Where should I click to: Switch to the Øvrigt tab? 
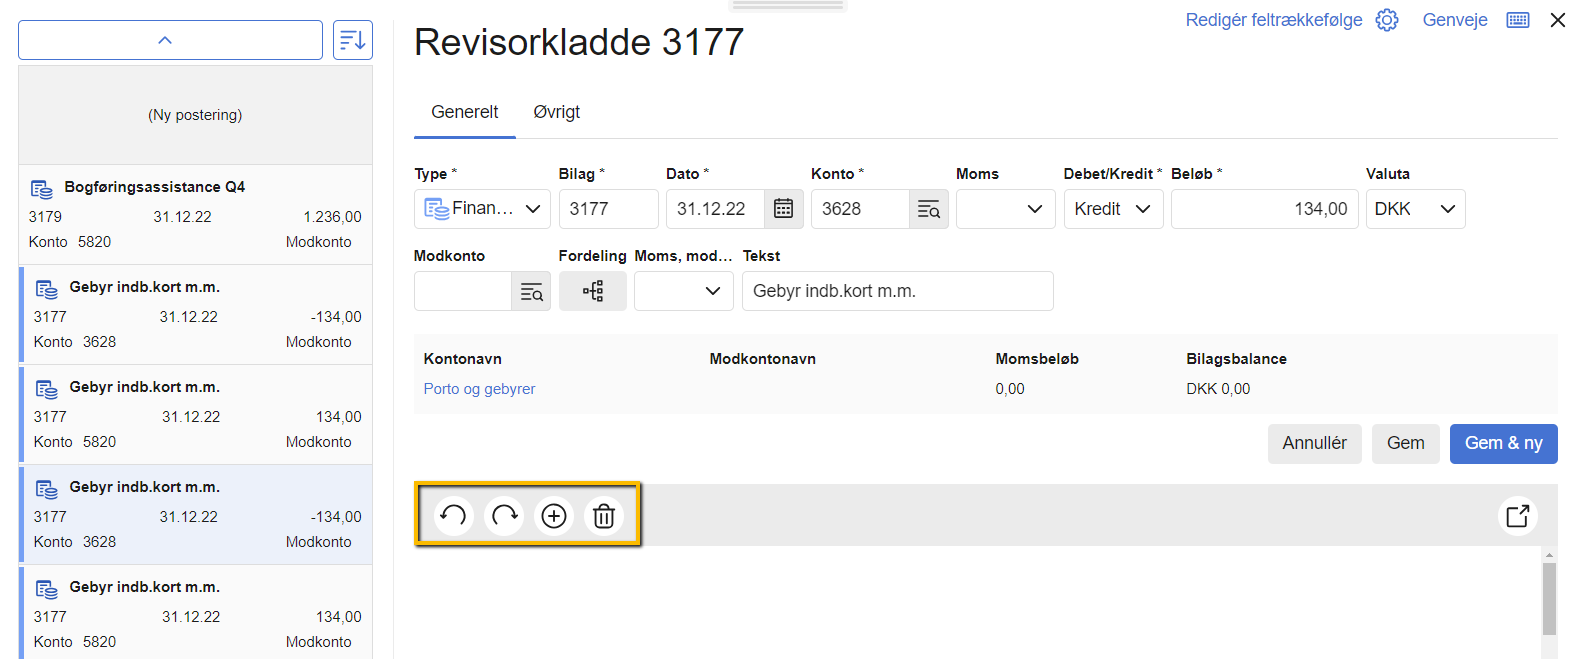pyautogui.click(x=556, y=112)
